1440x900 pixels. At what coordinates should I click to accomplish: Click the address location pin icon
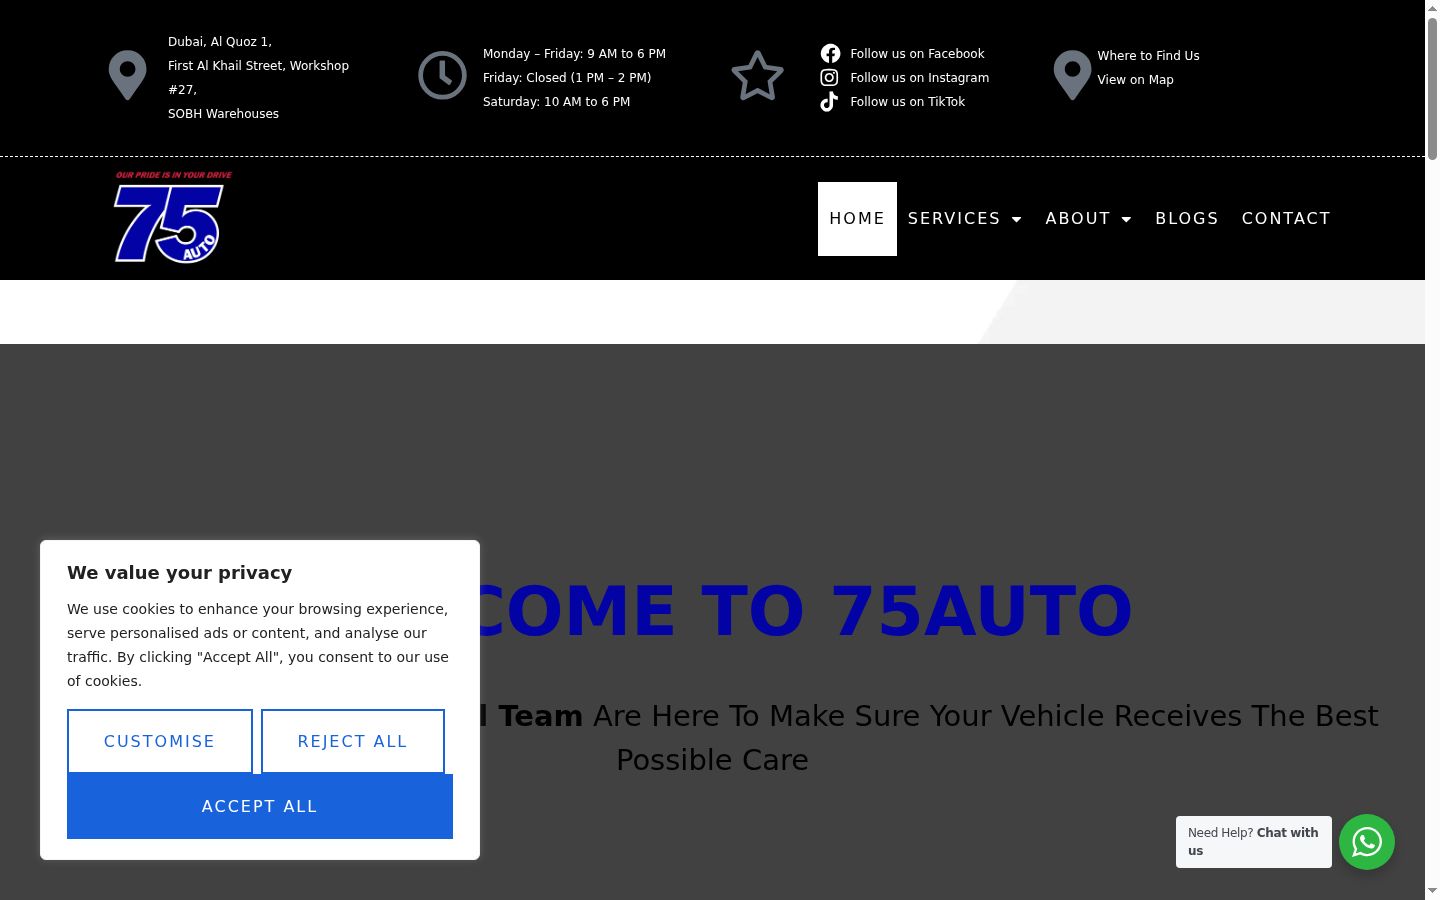point(127,75)
